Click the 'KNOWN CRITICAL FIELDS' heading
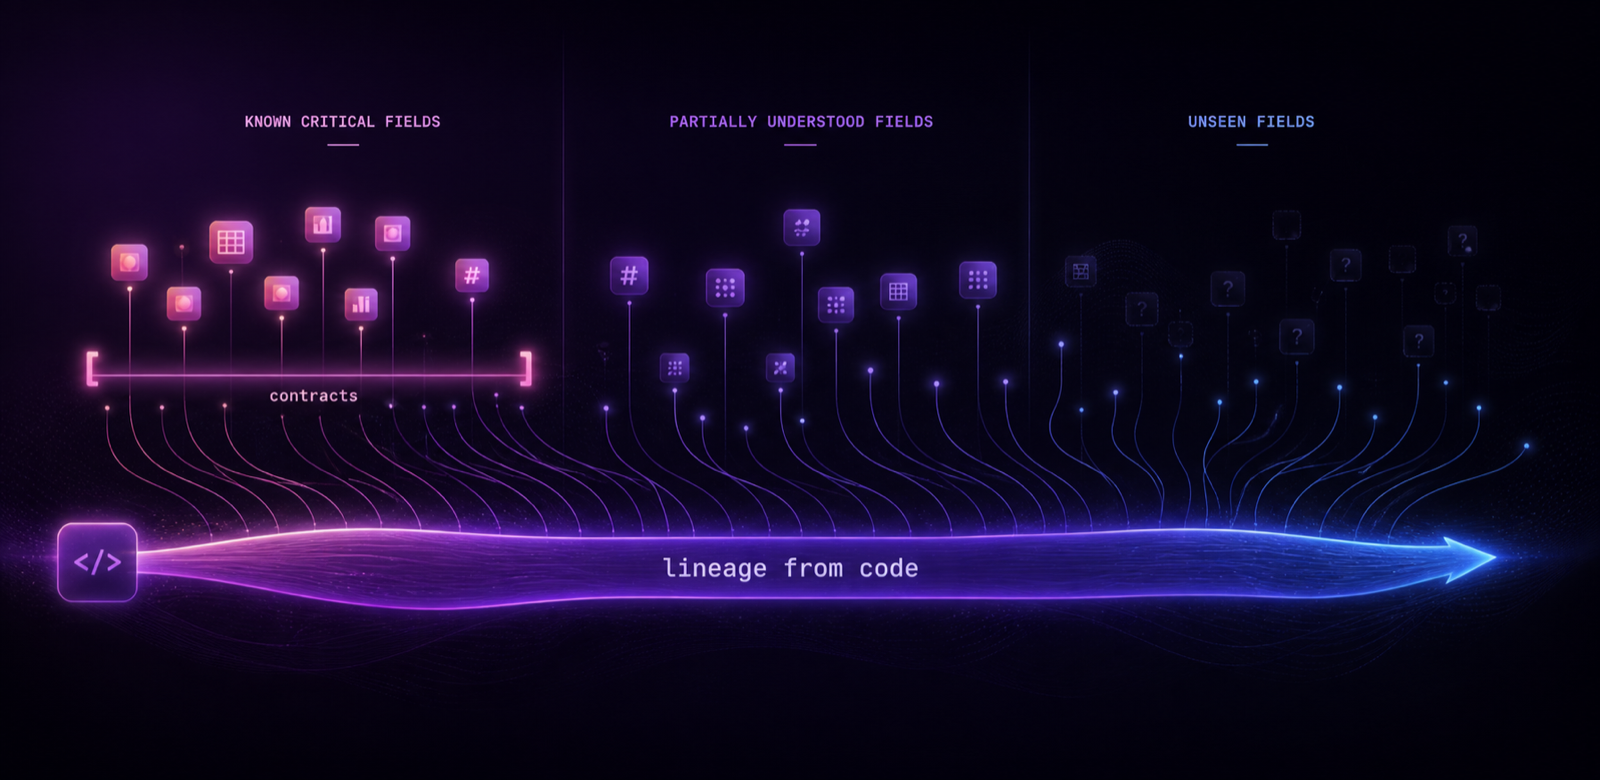 pyautogui.click(x=342, y=122)
